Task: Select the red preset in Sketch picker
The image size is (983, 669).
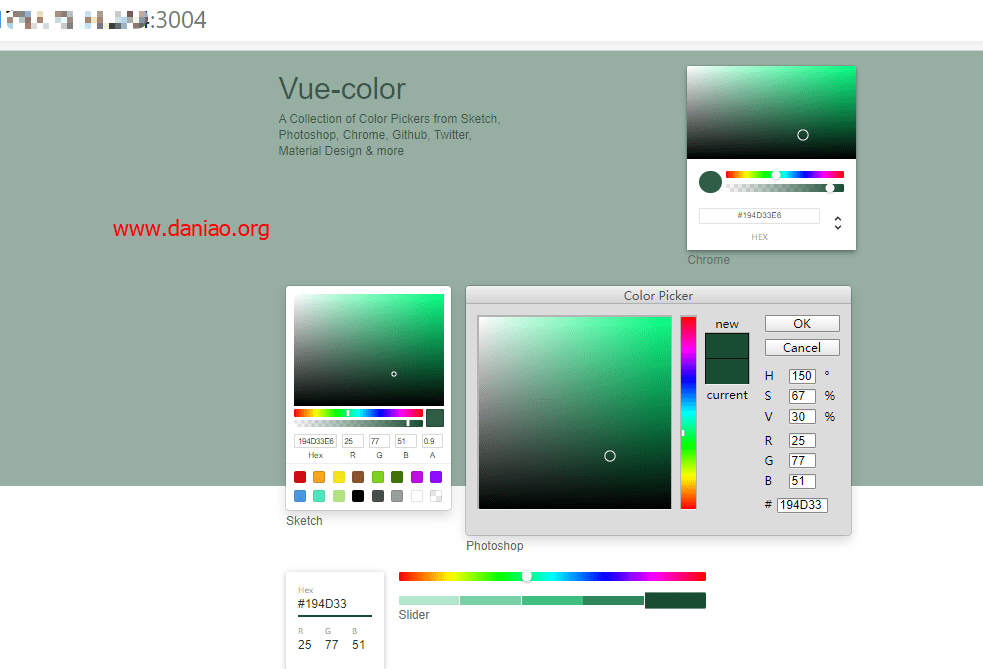Action: point(300,477)
